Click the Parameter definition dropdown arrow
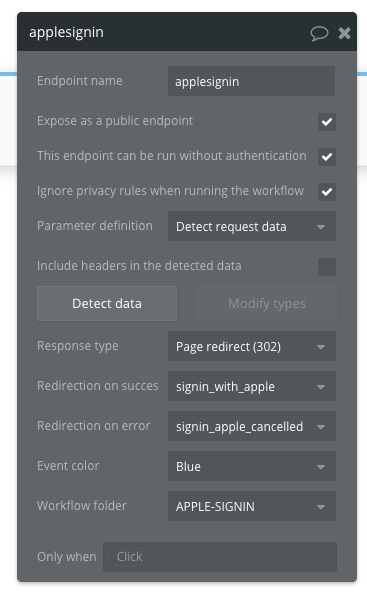This screenshot has height=593, width=367. pos(321,227)
